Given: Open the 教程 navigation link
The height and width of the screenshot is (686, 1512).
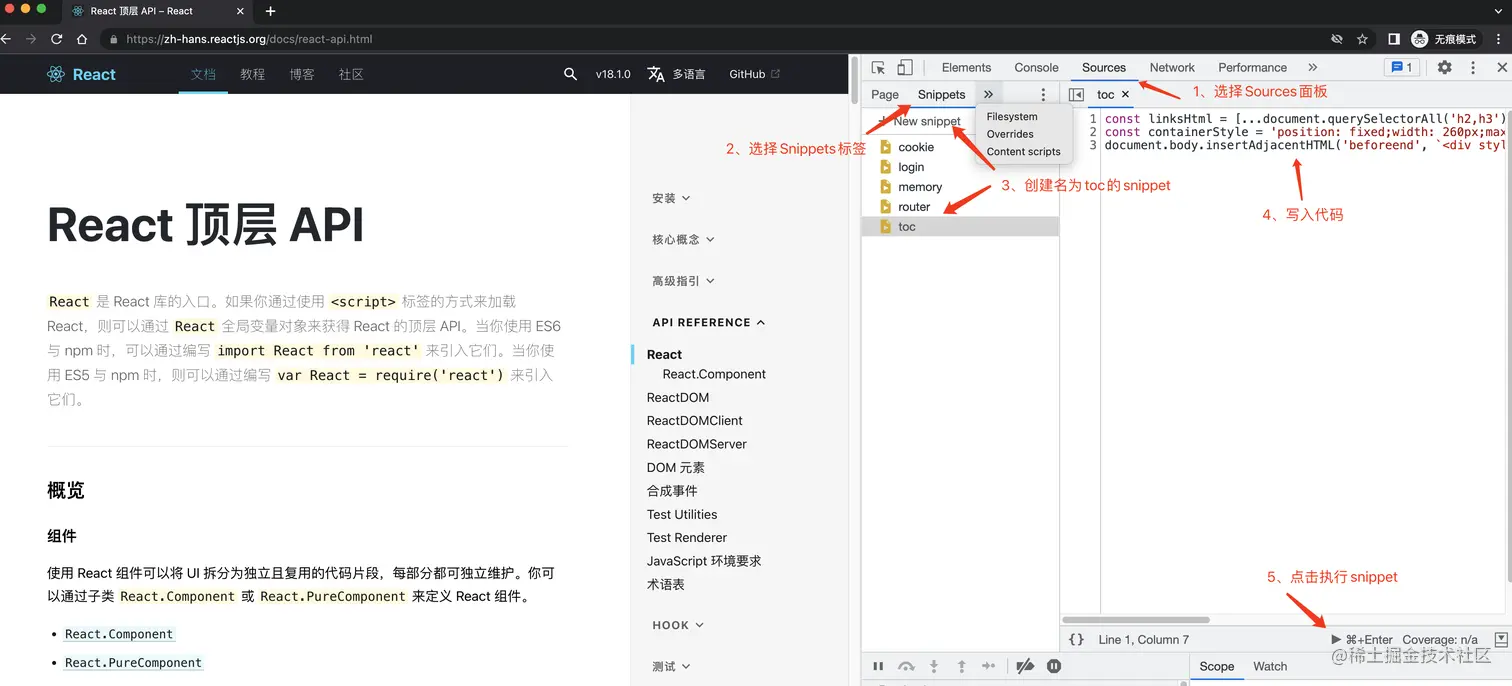Looking at the screenshot, I should (x=252, y=74).
